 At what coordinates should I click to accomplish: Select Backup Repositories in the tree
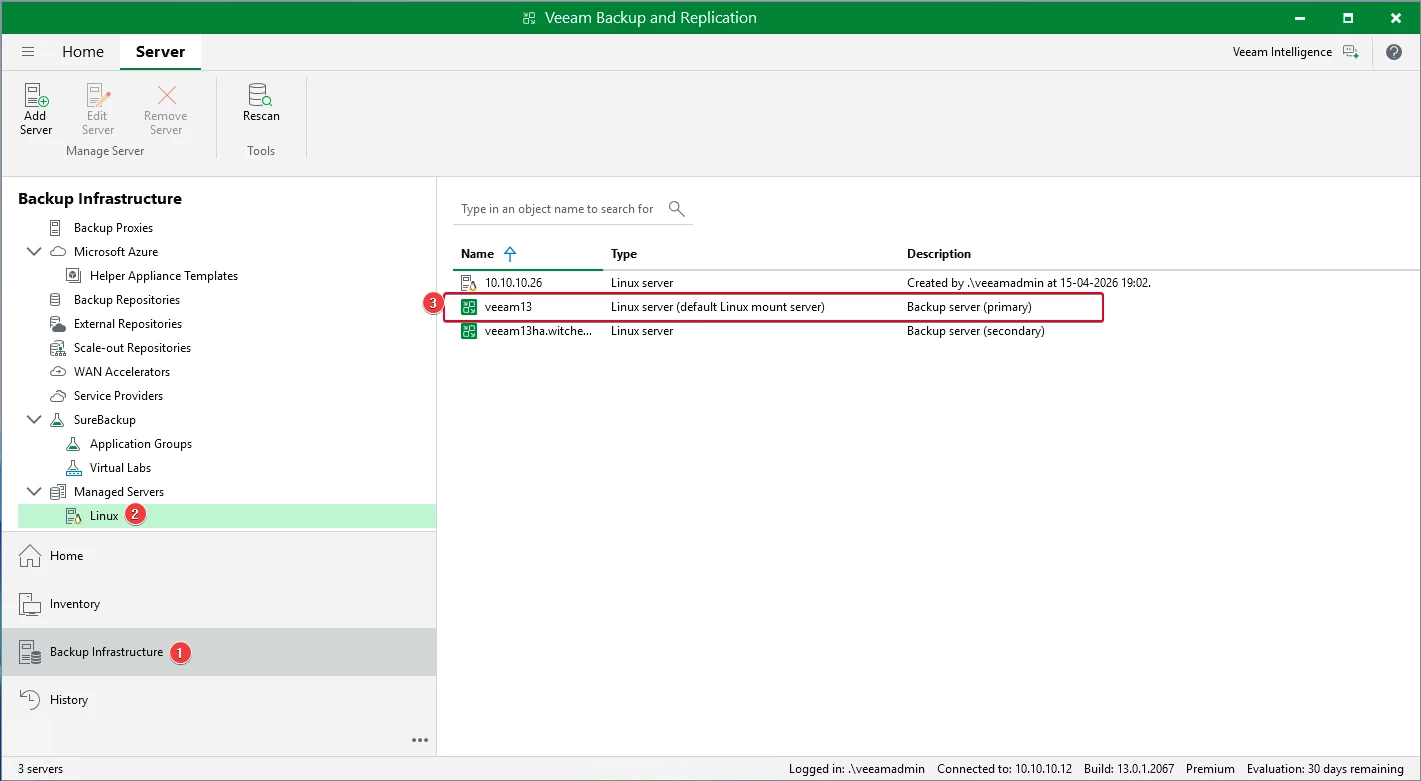127,300
